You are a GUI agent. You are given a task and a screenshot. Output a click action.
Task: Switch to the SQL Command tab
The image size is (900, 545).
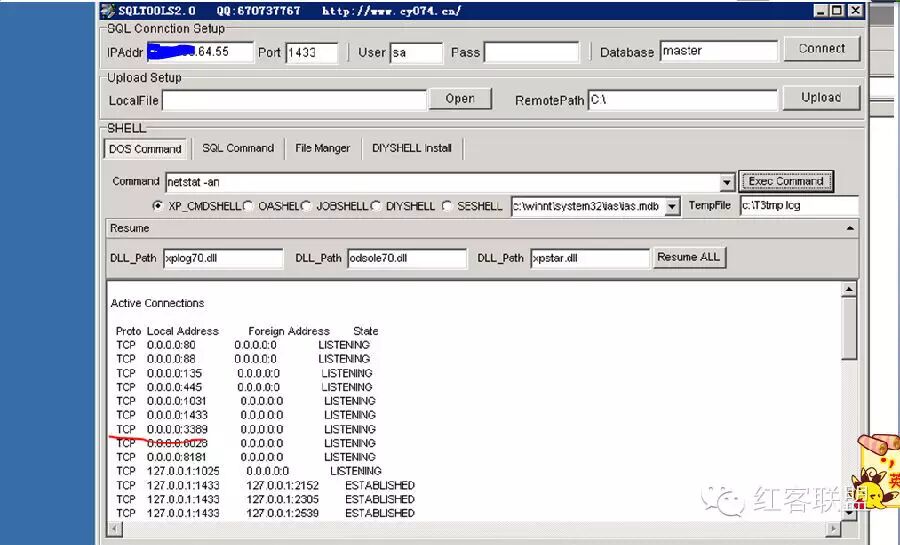coord(238,148)
